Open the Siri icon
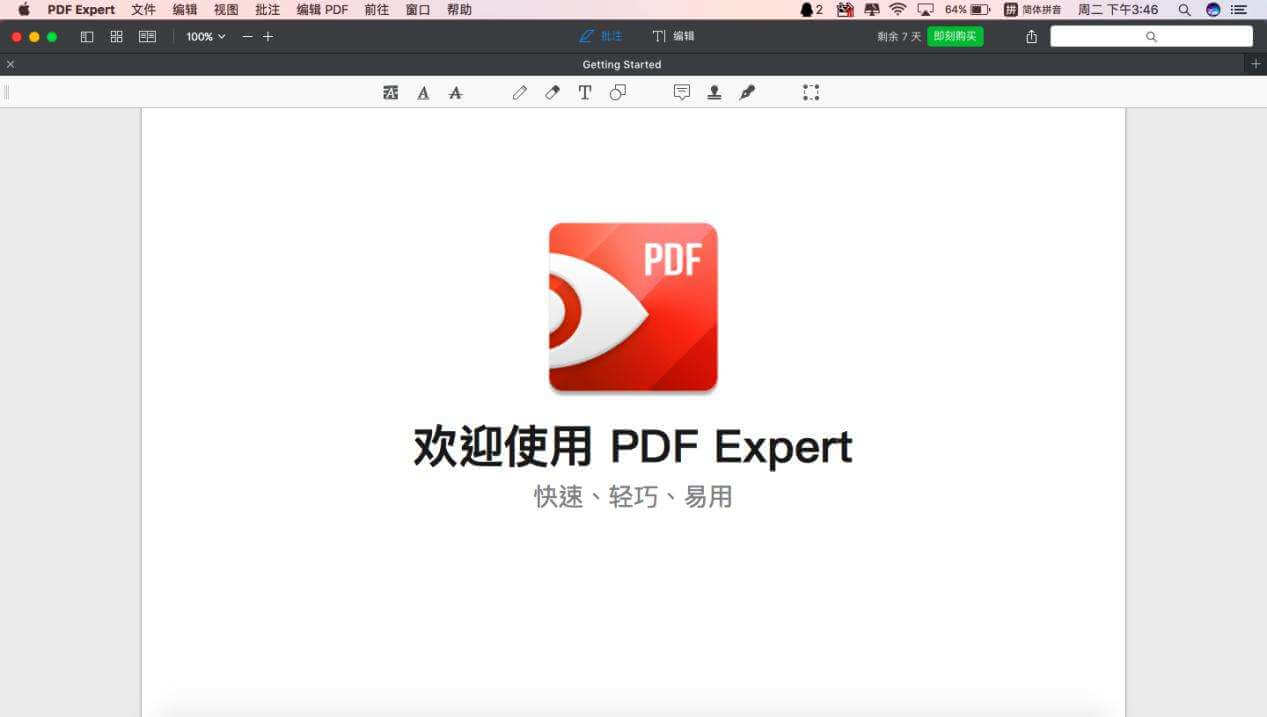The image size is (1267, 717). tap(1213, 9)
